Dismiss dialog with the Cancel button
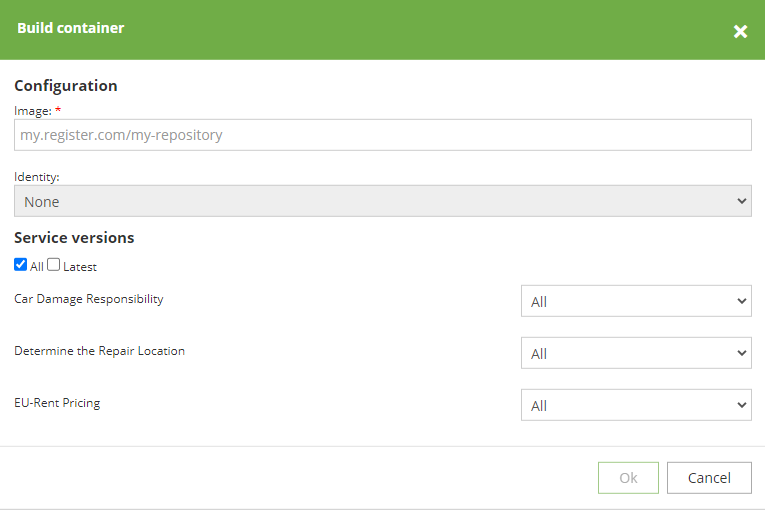Viewport: 765px width, 510px height. point(709,478)
